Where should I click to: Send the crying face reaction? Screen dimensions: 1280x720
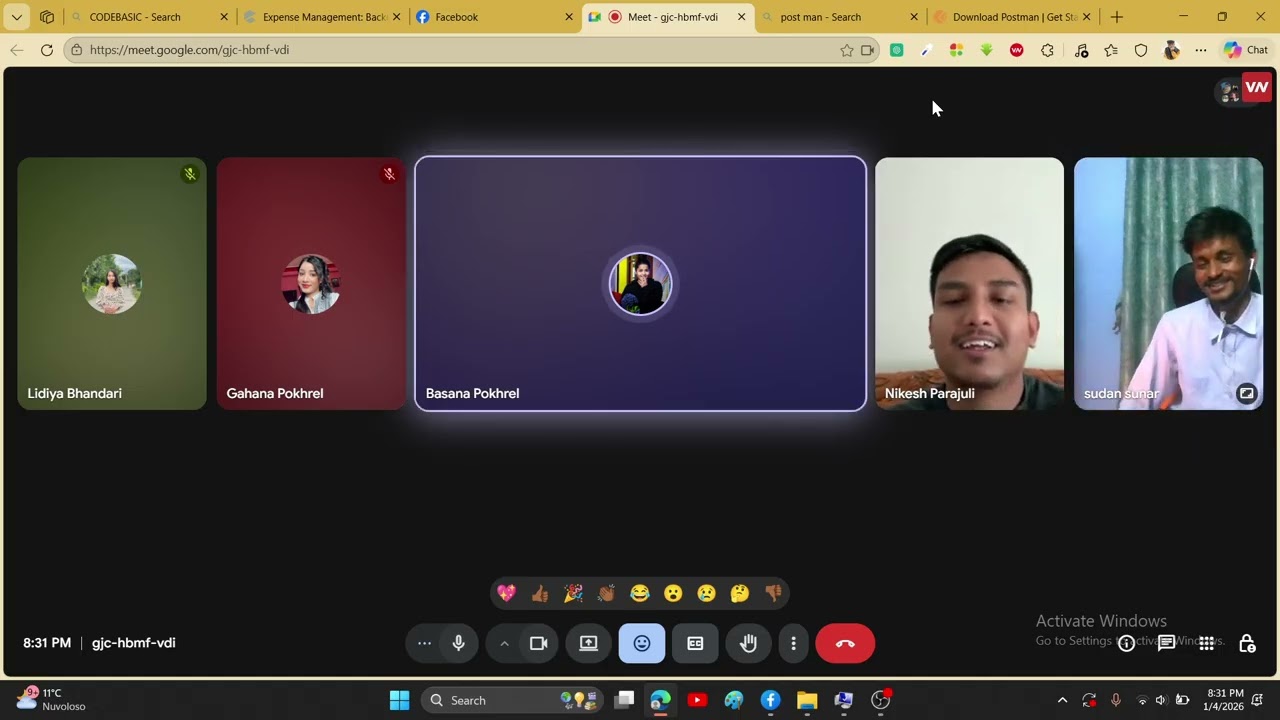pyautogui.click(x=706, y=593)
